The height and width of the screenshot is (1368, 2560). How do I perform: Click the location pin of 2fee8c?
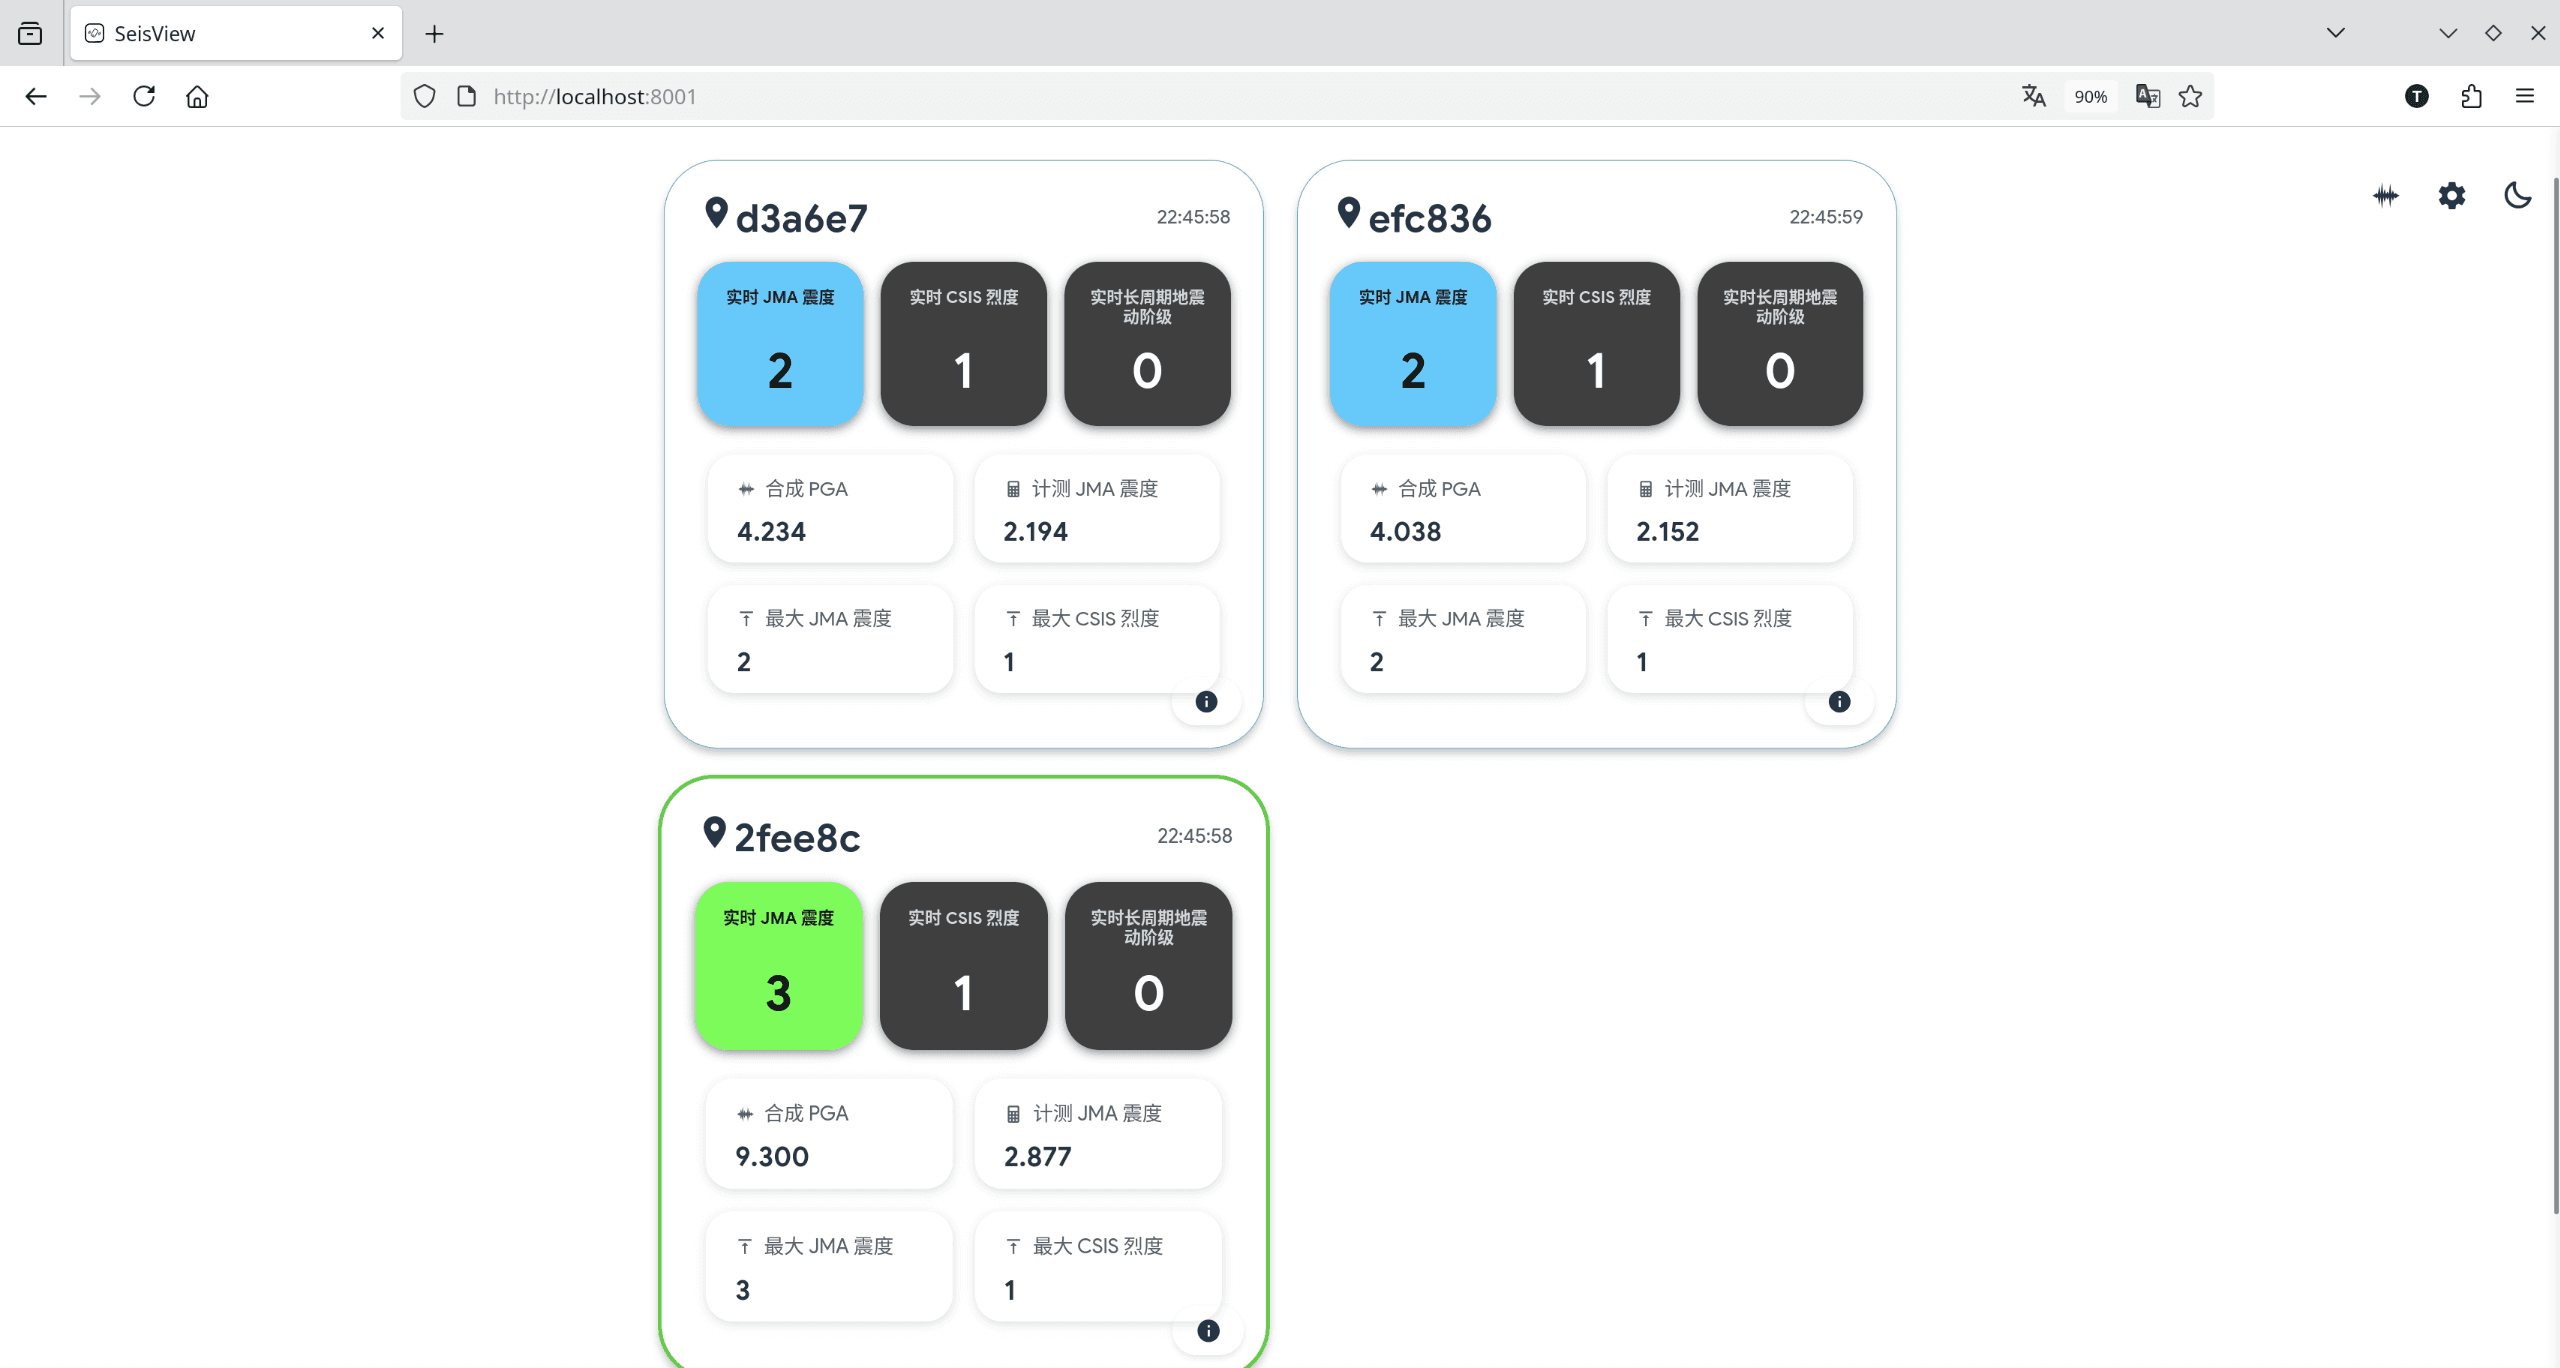(x=714, y=832)
